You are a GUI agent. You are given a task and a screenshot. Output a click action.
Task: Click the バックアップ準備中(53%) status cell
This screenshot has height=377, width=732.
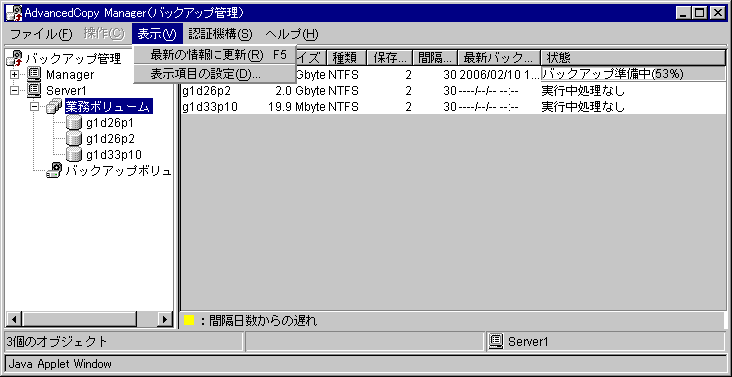coord(633,74)
